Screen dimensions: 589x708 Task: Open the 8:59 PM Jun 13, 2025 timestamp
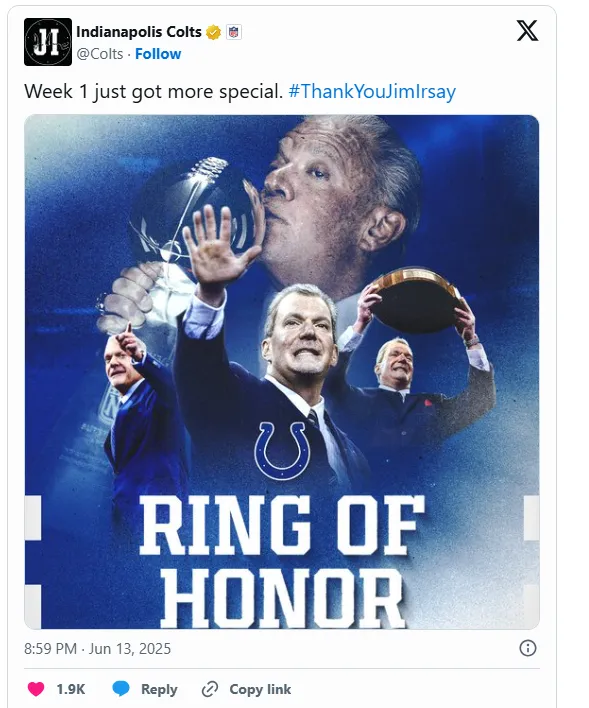[x=98, y=649]
